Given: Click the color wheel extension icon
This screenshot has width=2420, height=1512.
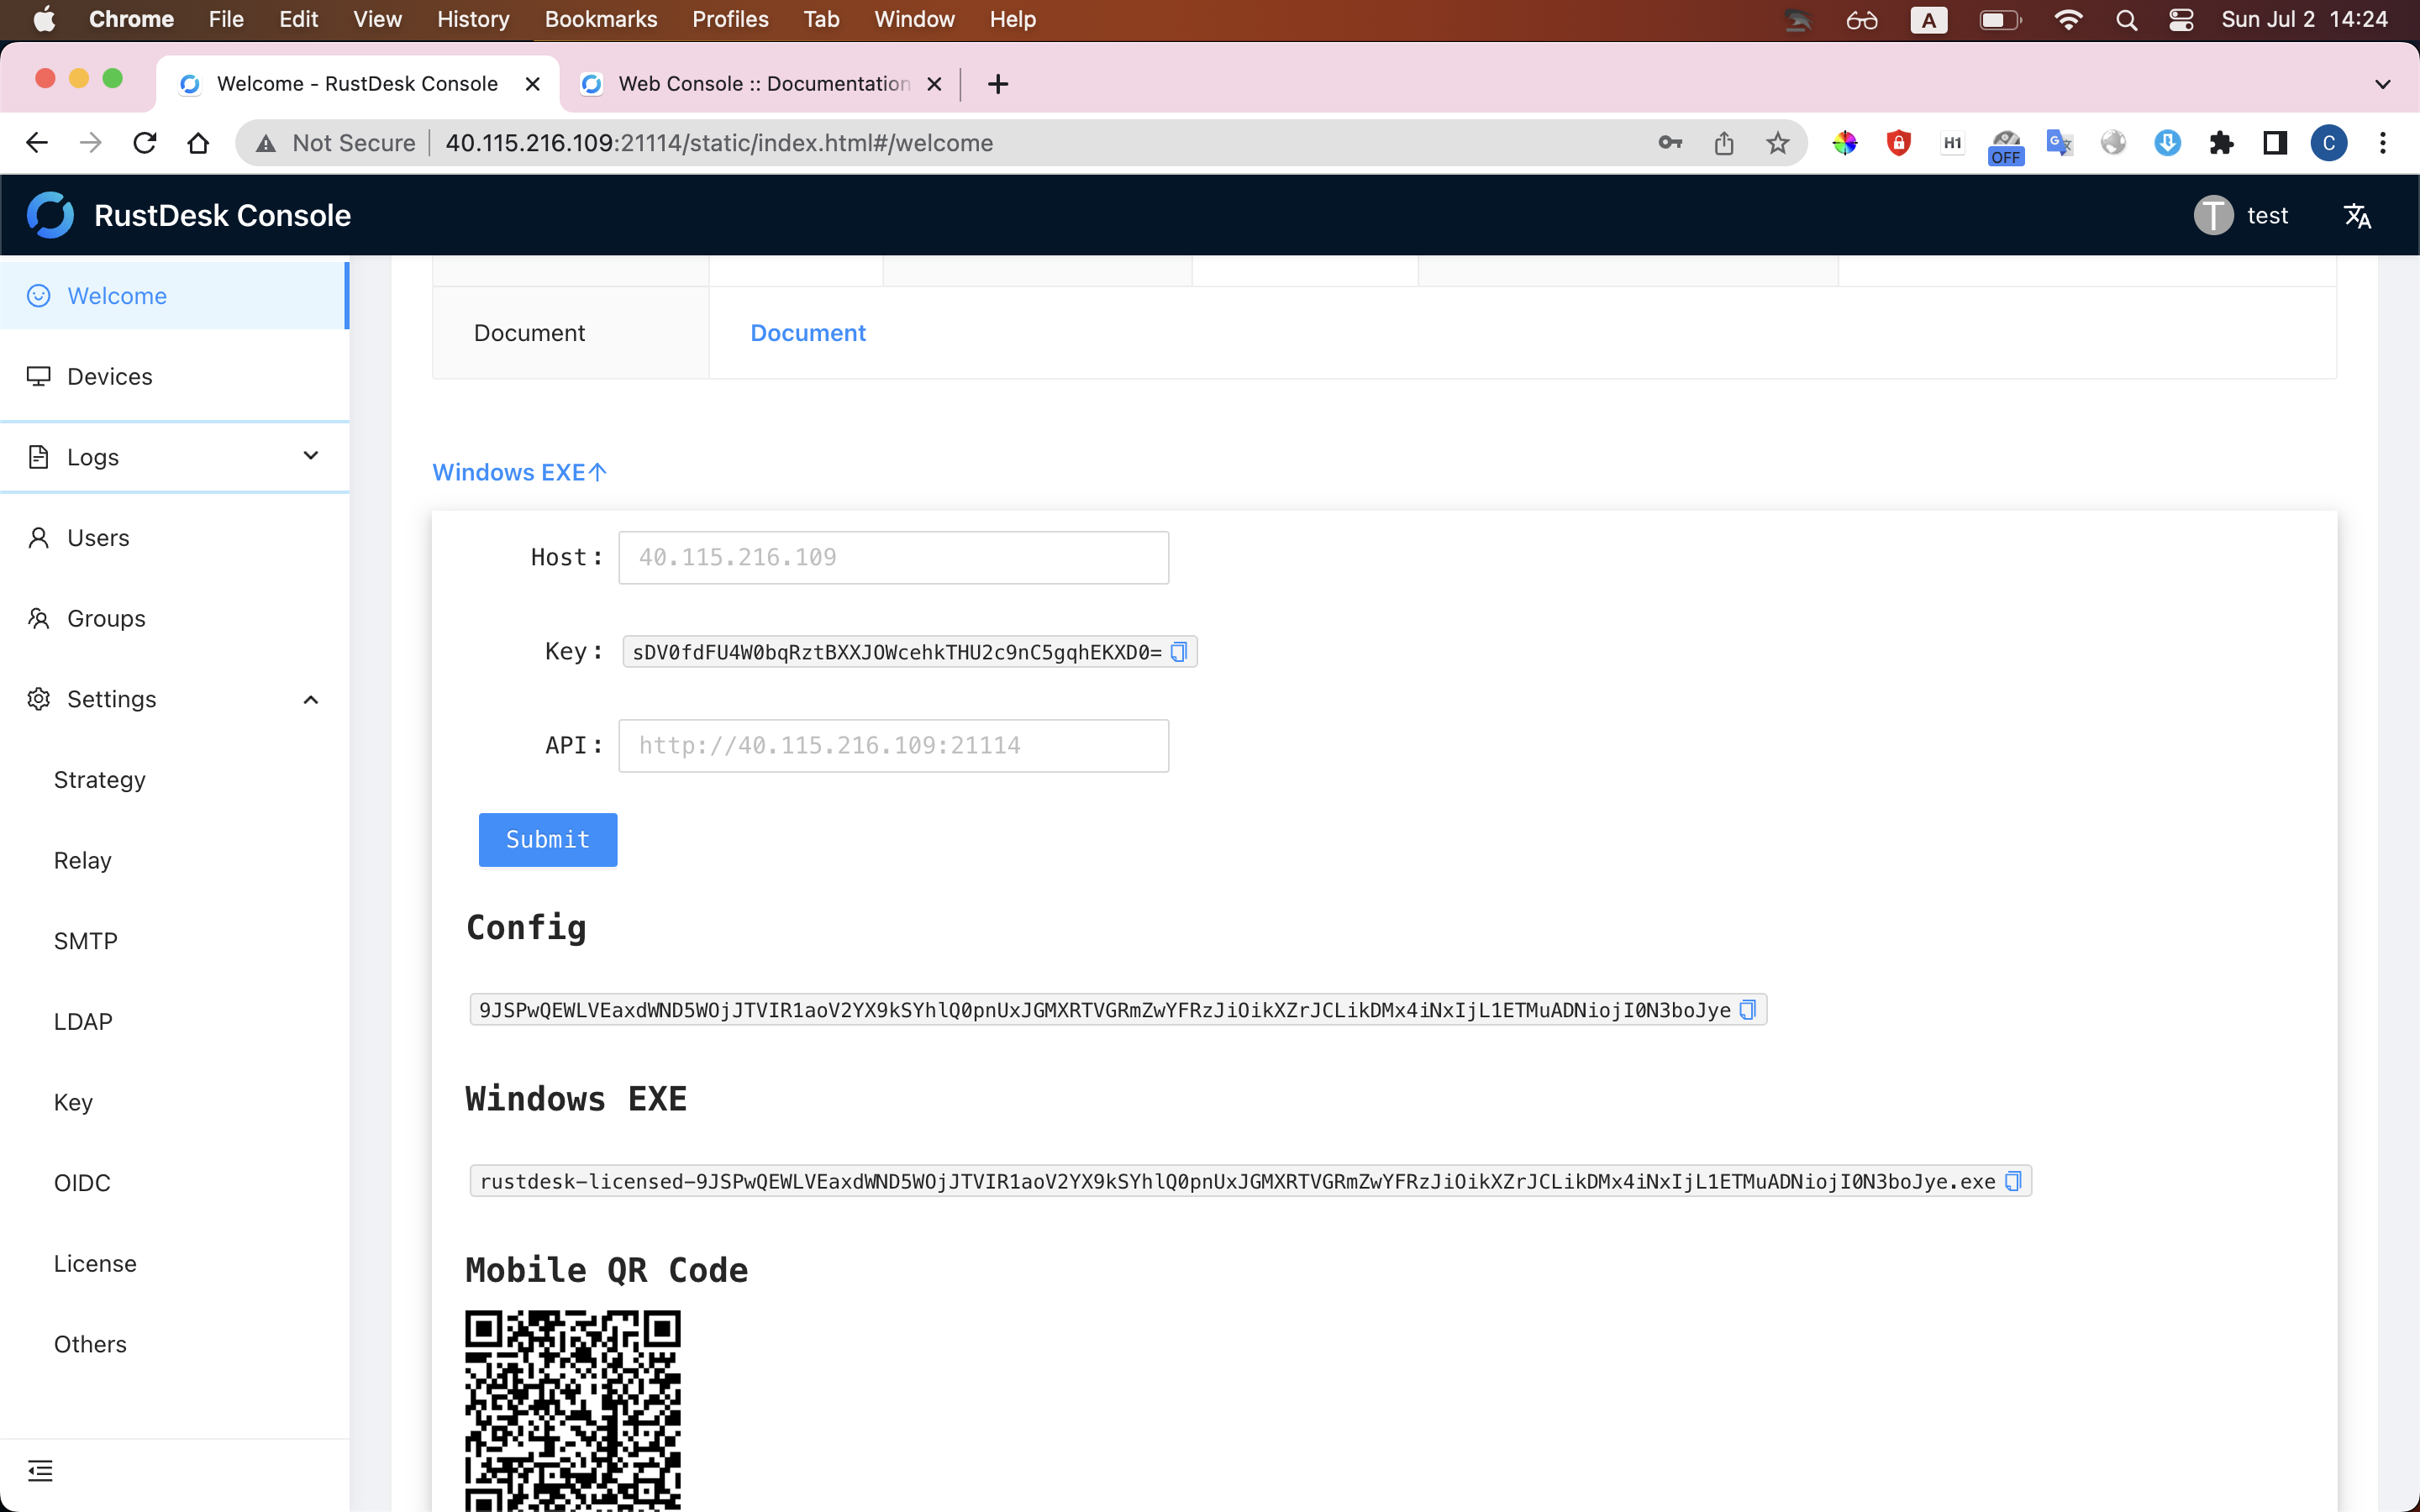Looking at the screenshot, I should click(x=1845, y=143).
